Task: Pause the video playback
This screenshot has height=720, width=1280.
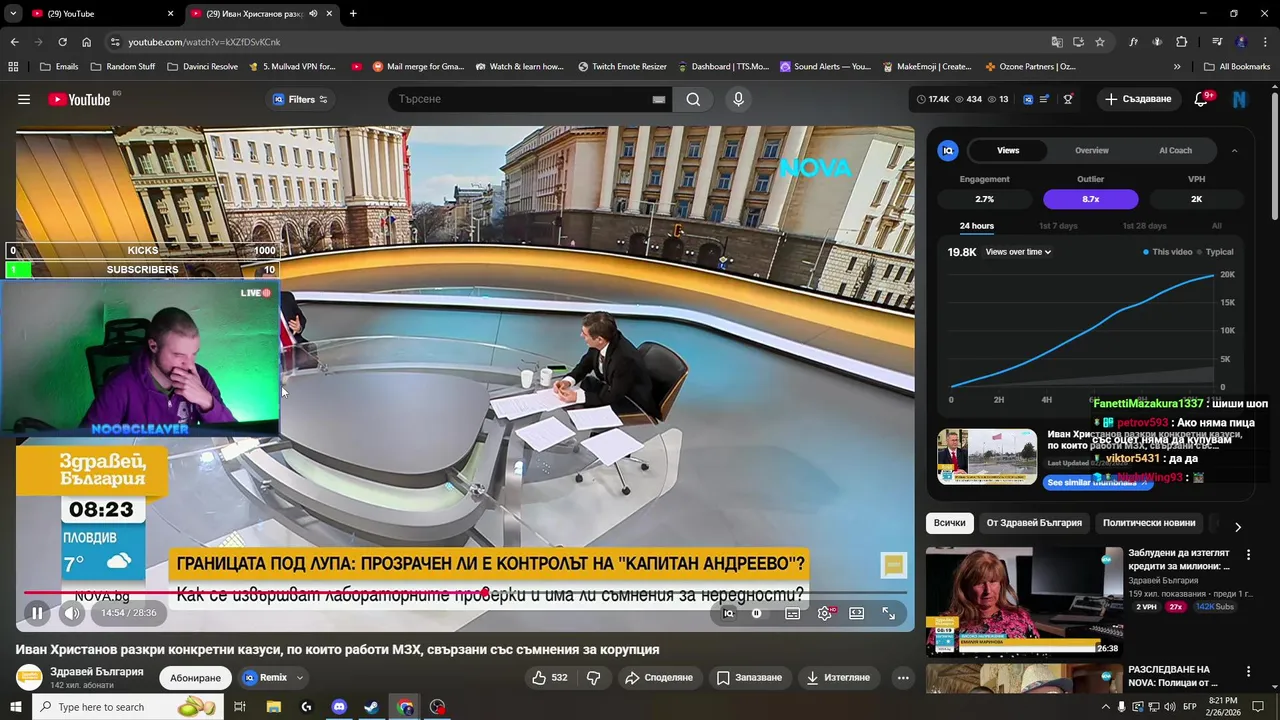Action: [x=37, y=613]
